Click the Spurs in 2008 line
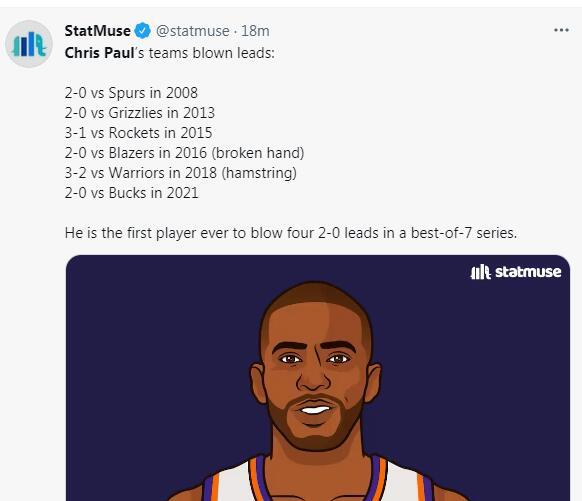The height and width of the screenshot is (501, 582). click(x=131, y=93)
